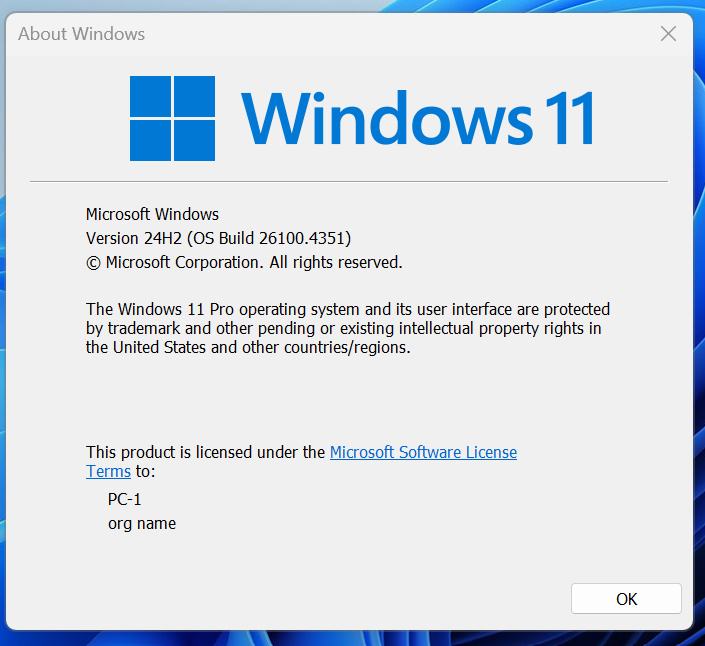Image resolution: width=705 pixels, height=646 pixels.
Task: Click the 'Microsoft Windows' text line
Action: click(152, 214)
